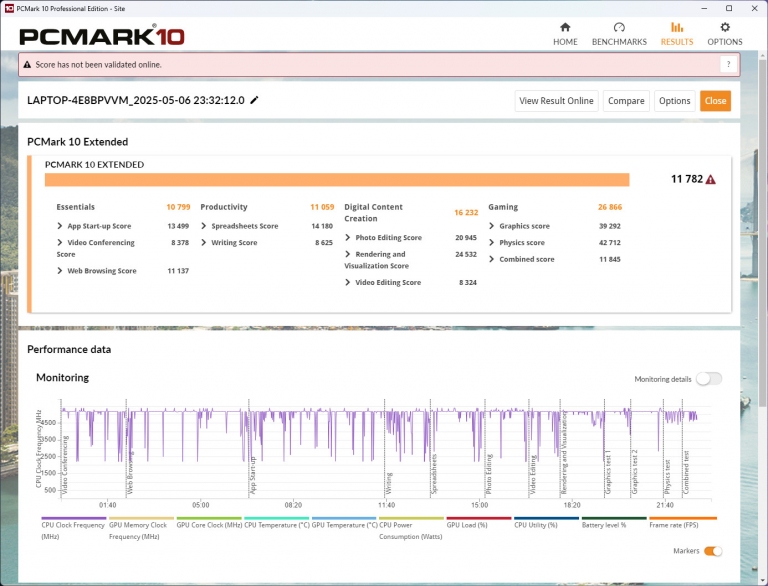Viewport: 768px width, 586px height.
Task: Click the Options gear icon
Action: [725, 27]
